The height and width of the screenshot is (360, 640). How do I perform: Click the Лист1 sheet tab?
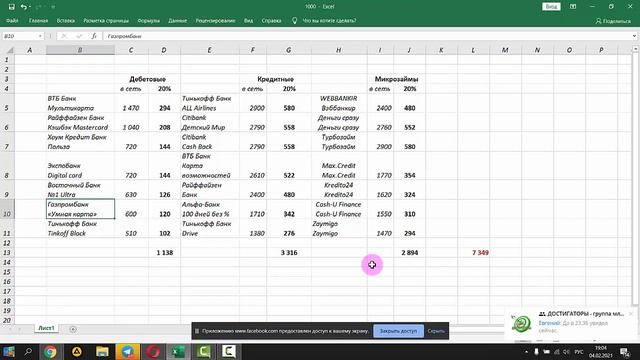coord(46,328)
